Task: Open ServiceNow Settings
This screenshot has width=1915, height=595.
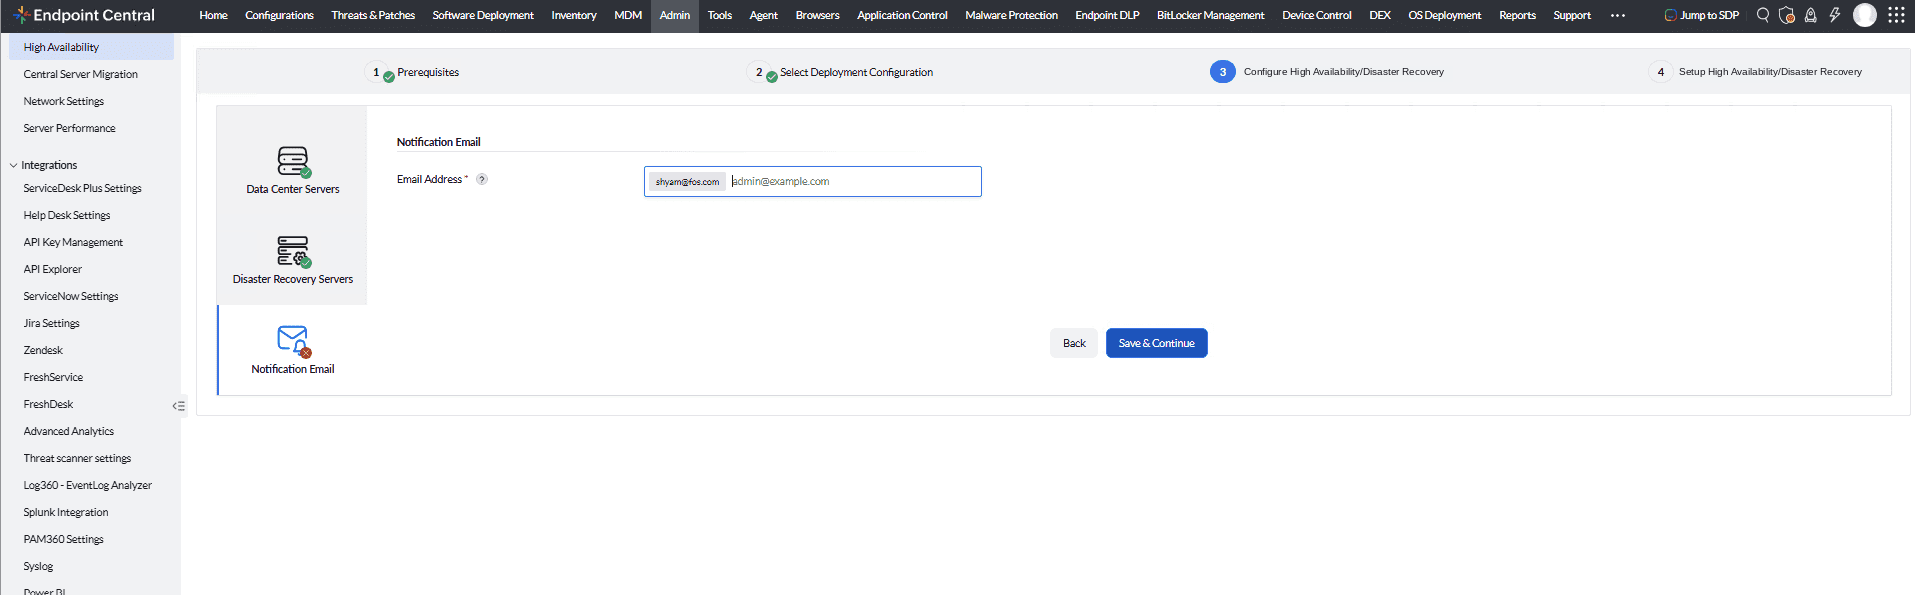Action: (x=71, y=296)
